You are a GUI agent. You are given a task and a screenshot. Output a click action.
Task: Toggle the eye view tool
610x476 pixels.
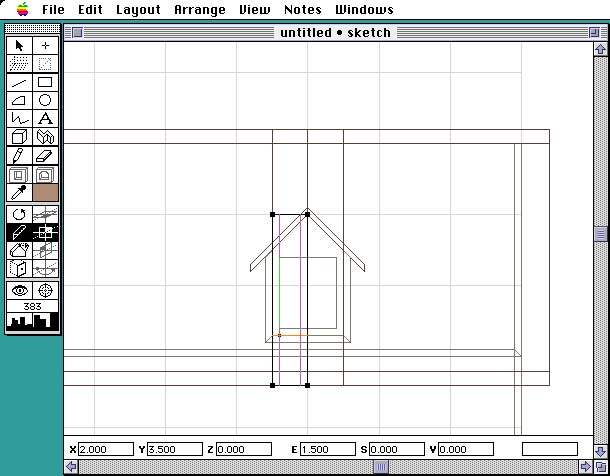tap(19, 290)
